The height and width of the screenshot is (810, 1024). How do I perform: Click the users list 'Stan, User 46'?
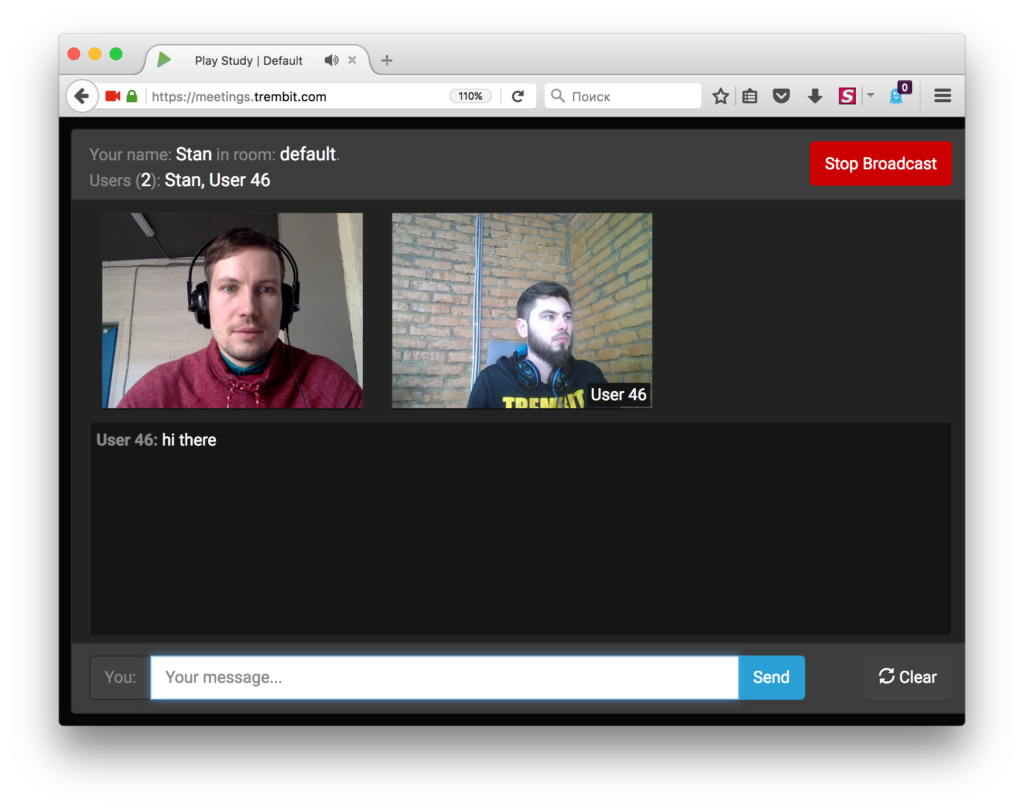[217, 180]
